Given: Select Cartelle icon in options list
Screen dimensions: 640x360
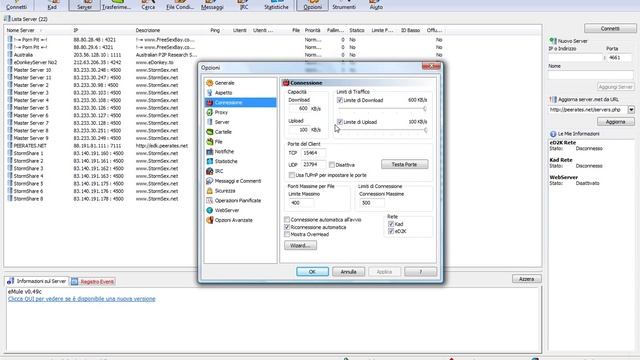Looking at the screenshot, I should click(209, 132).
